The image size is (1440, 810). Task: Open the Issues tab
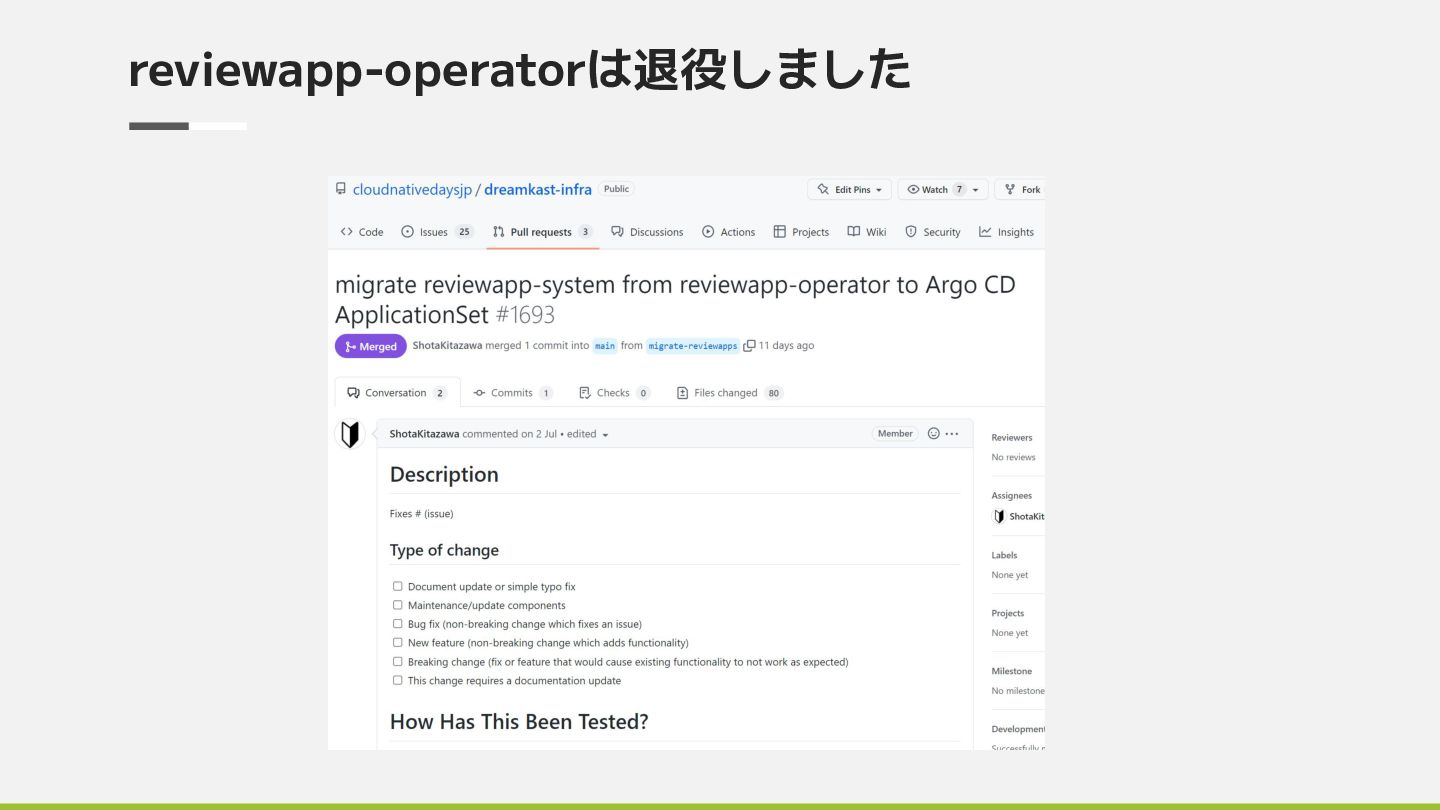point(437,232)
